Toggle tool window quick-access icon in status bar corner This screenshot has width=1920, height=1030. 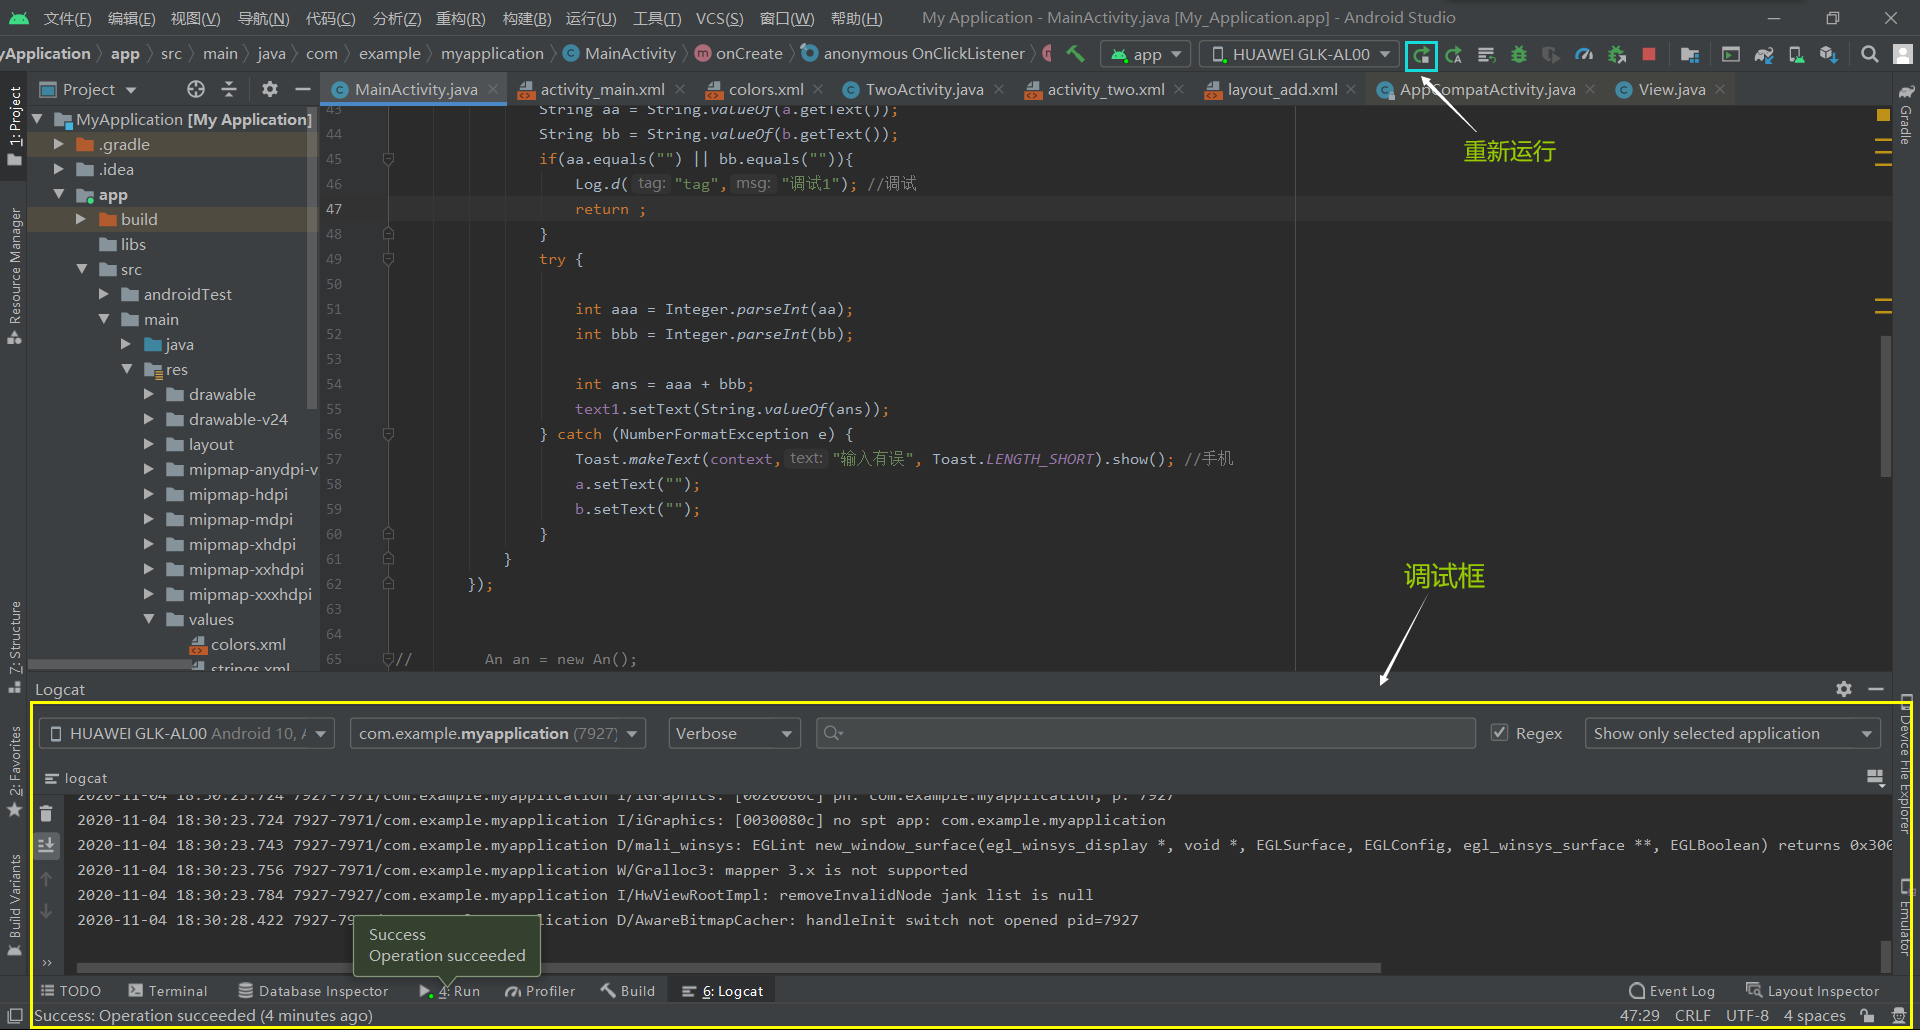pos(15,1015)
